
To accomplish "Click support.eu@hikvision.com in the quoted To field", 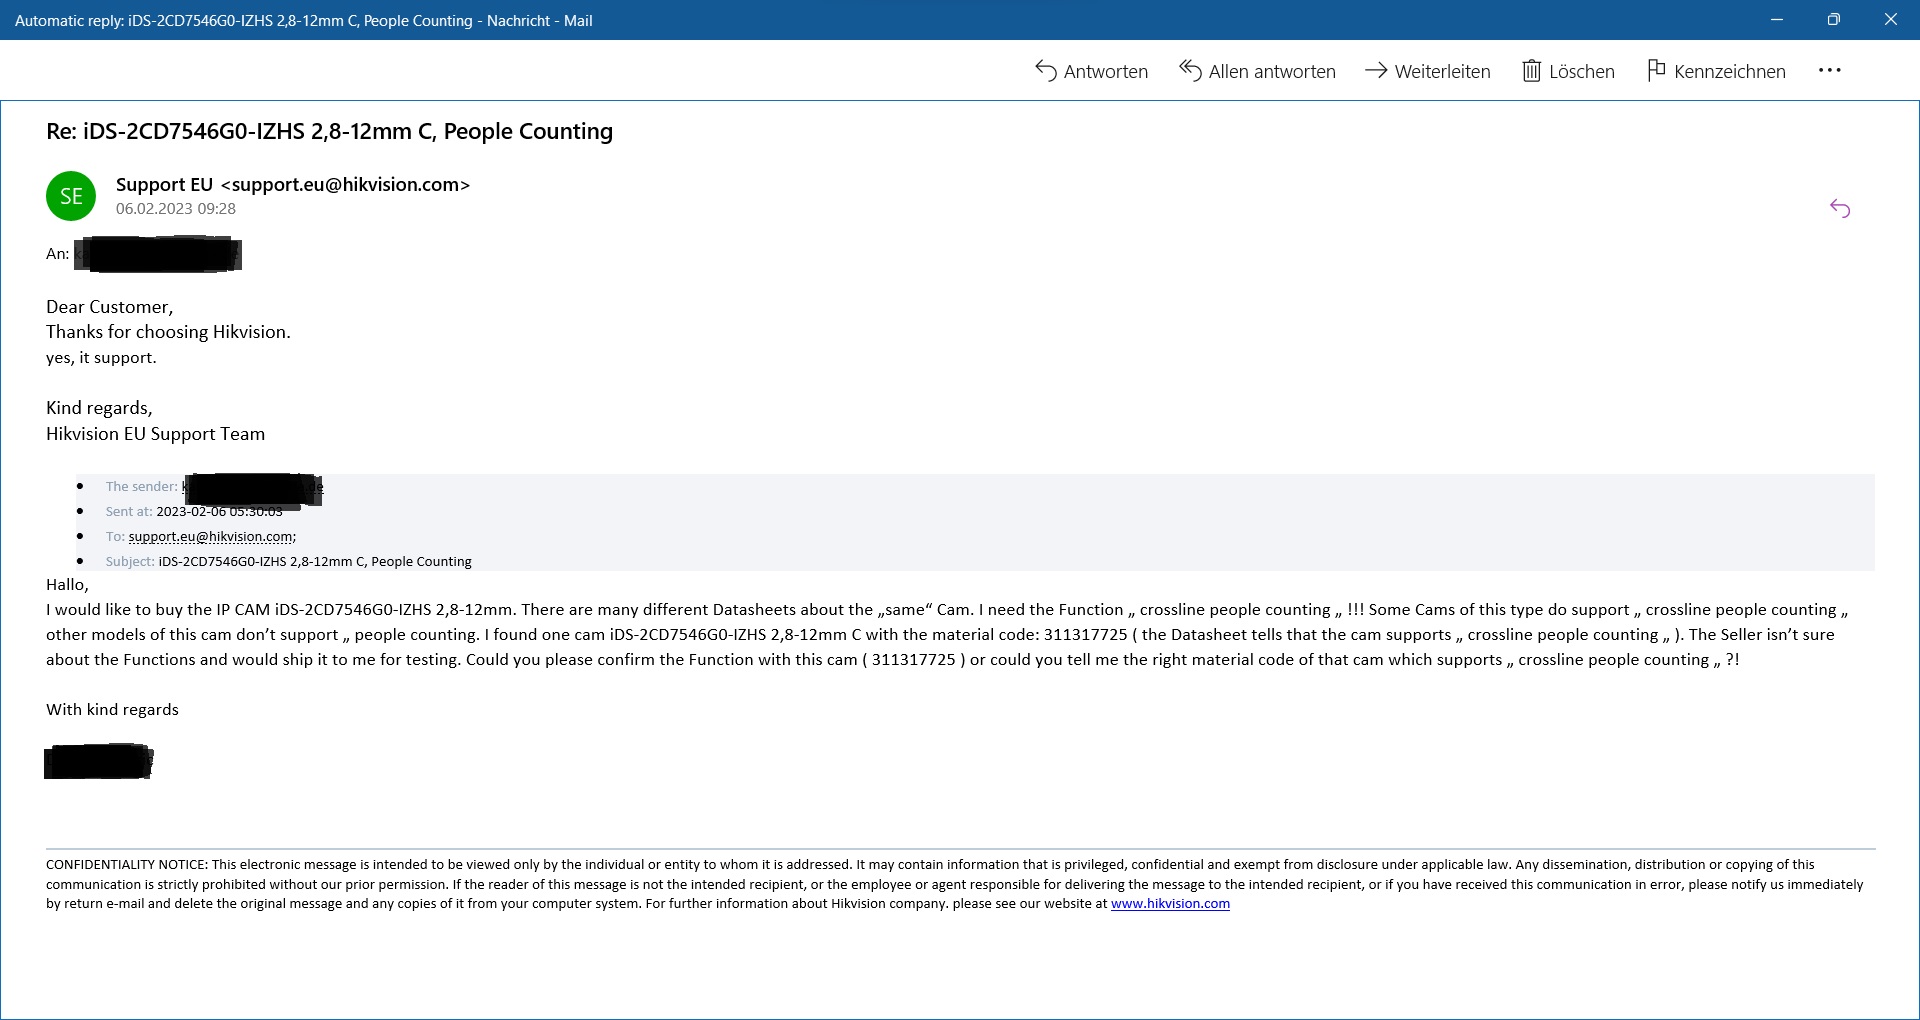I will pos(210,536).
